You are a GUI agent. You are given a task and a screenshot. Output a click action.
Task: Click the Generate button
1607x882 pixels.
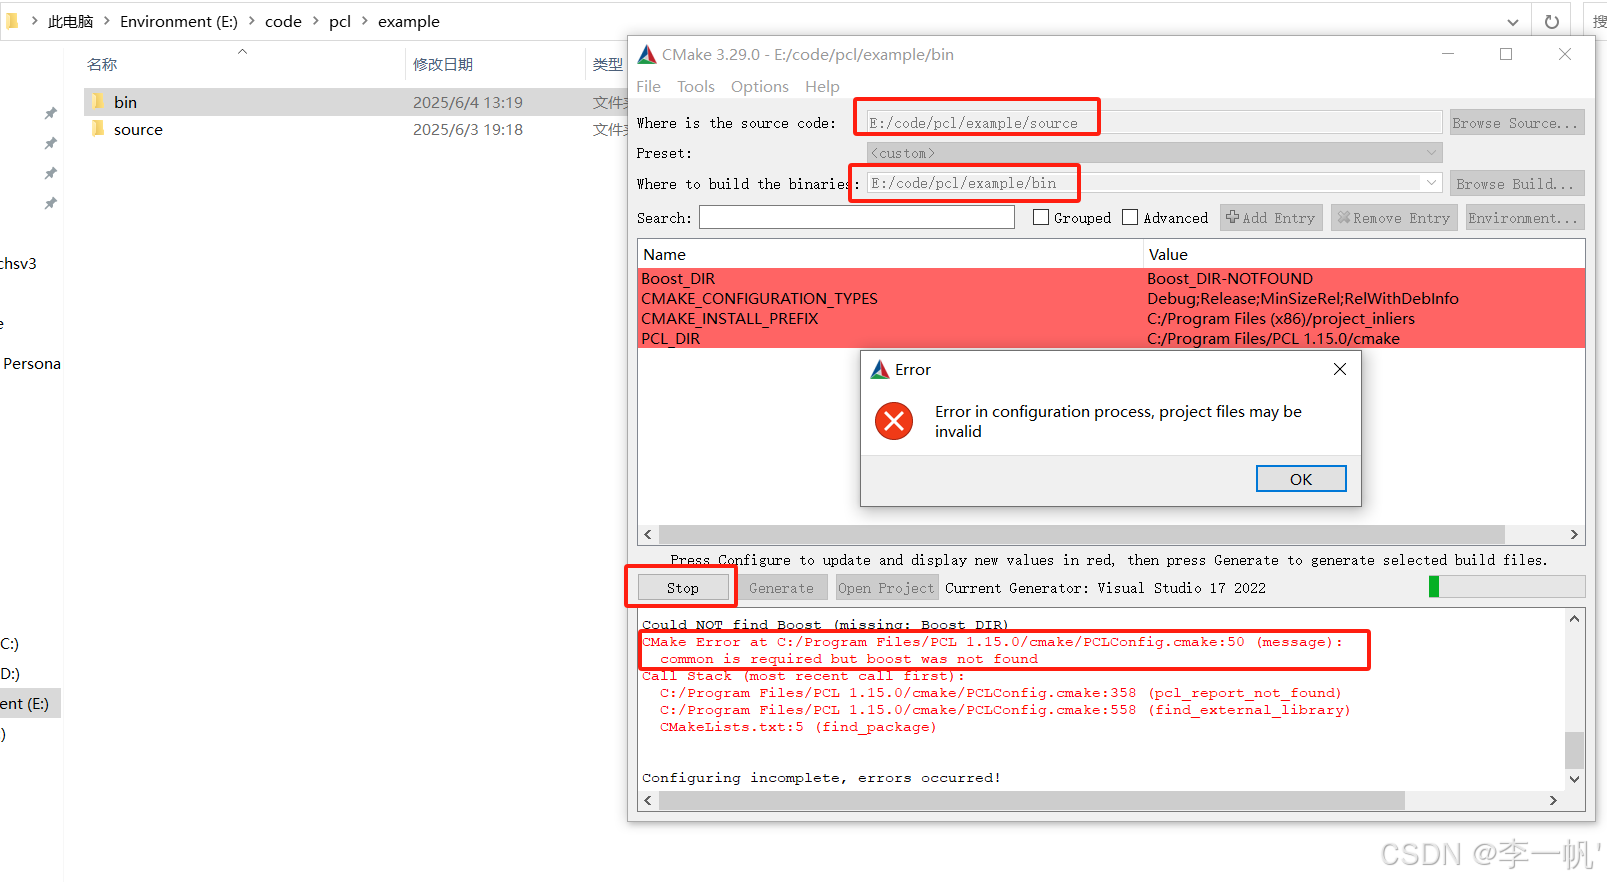(781, 588)
